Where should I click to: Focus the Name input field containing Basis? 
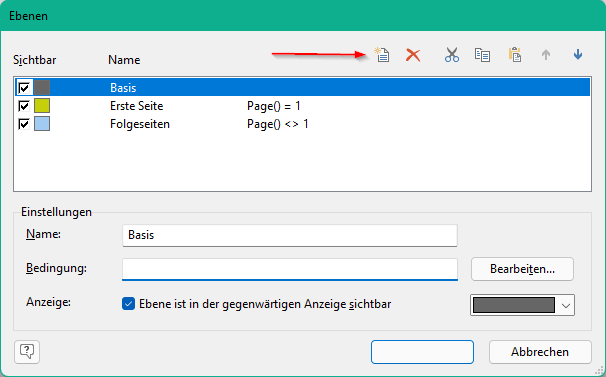click(x=290, y=235)
